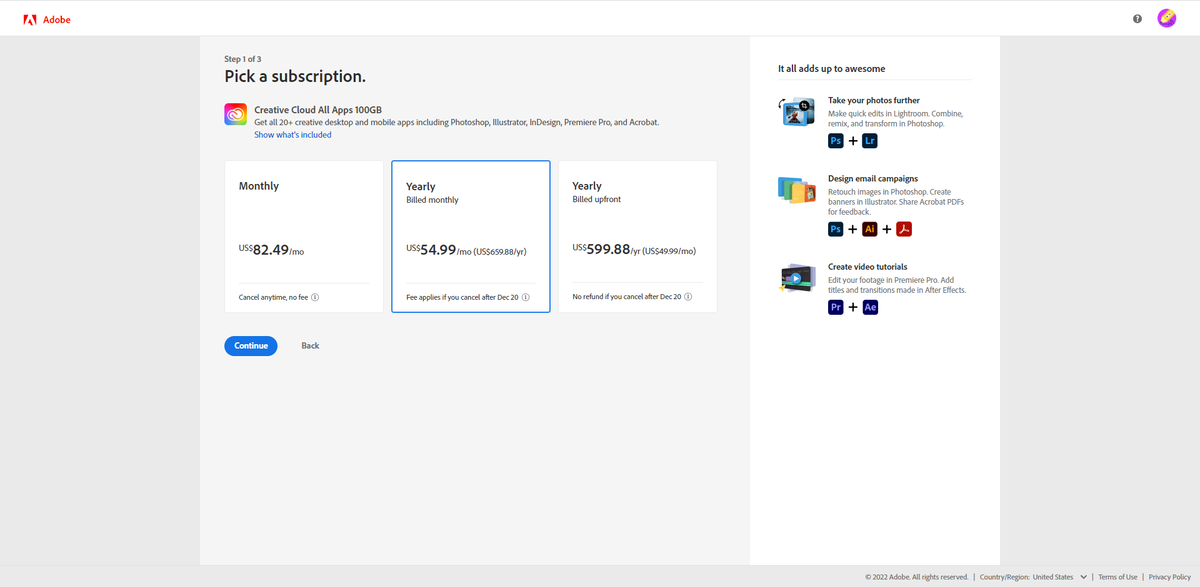Click the Premiere Pro Pr icon
1200x587 pixels.
pos(836,307)
